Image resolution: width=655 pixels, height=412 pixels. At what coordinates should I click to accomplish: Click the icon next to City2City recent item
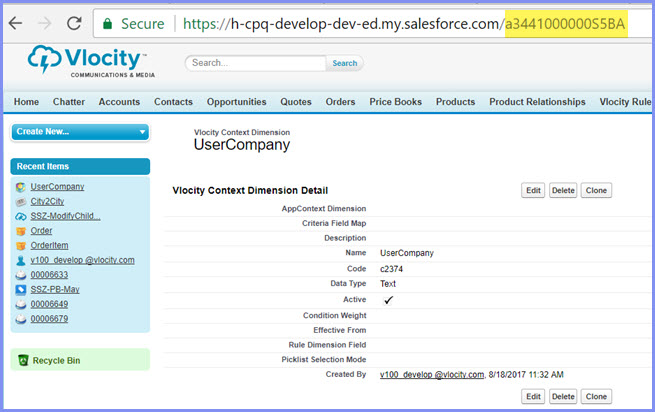21,202
